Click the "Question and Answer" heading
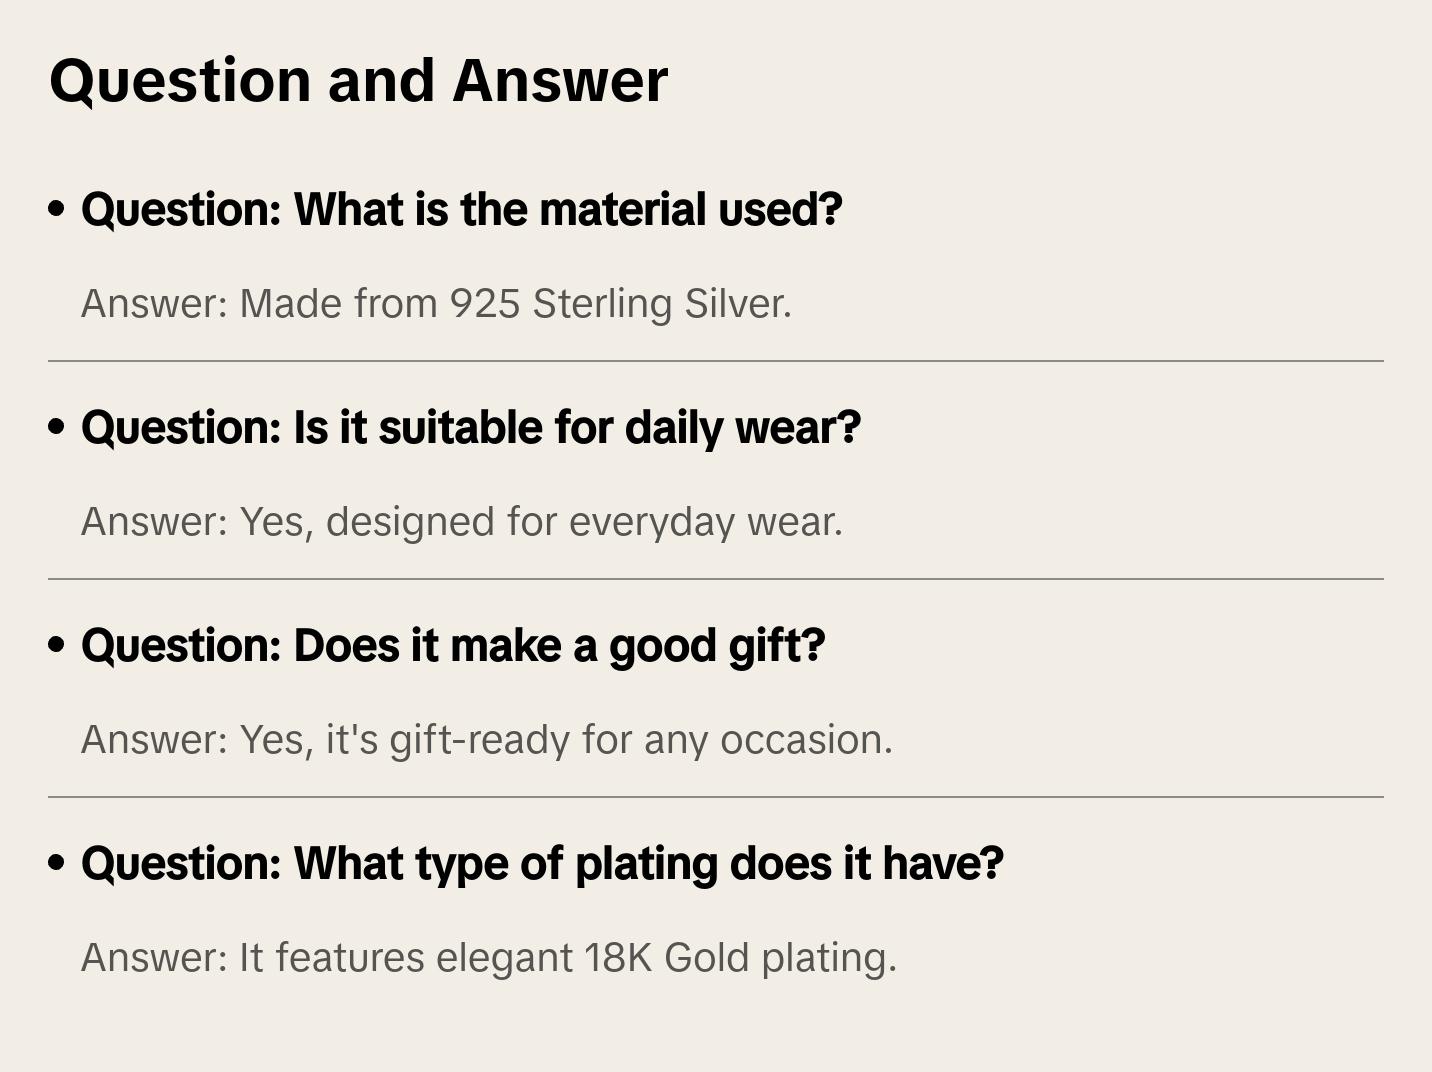Image resolution: width=1432 pixels, height=1072 pixels. (x=358, y=80)
